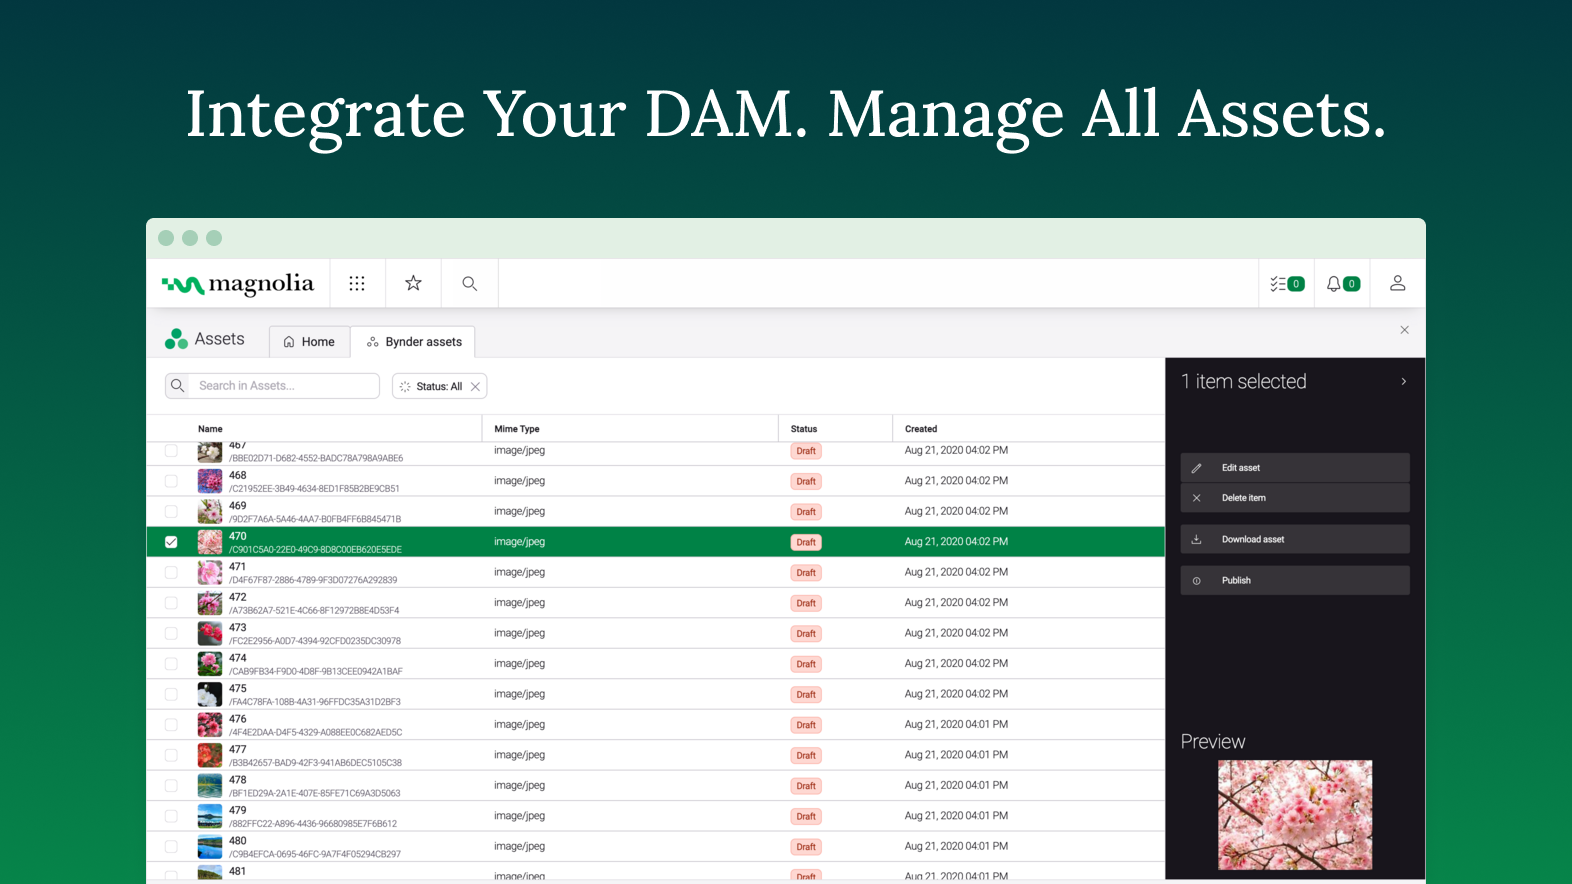1572x884 pixels.
Task: Click the Magnolia logo
Action: coord(238,285)
